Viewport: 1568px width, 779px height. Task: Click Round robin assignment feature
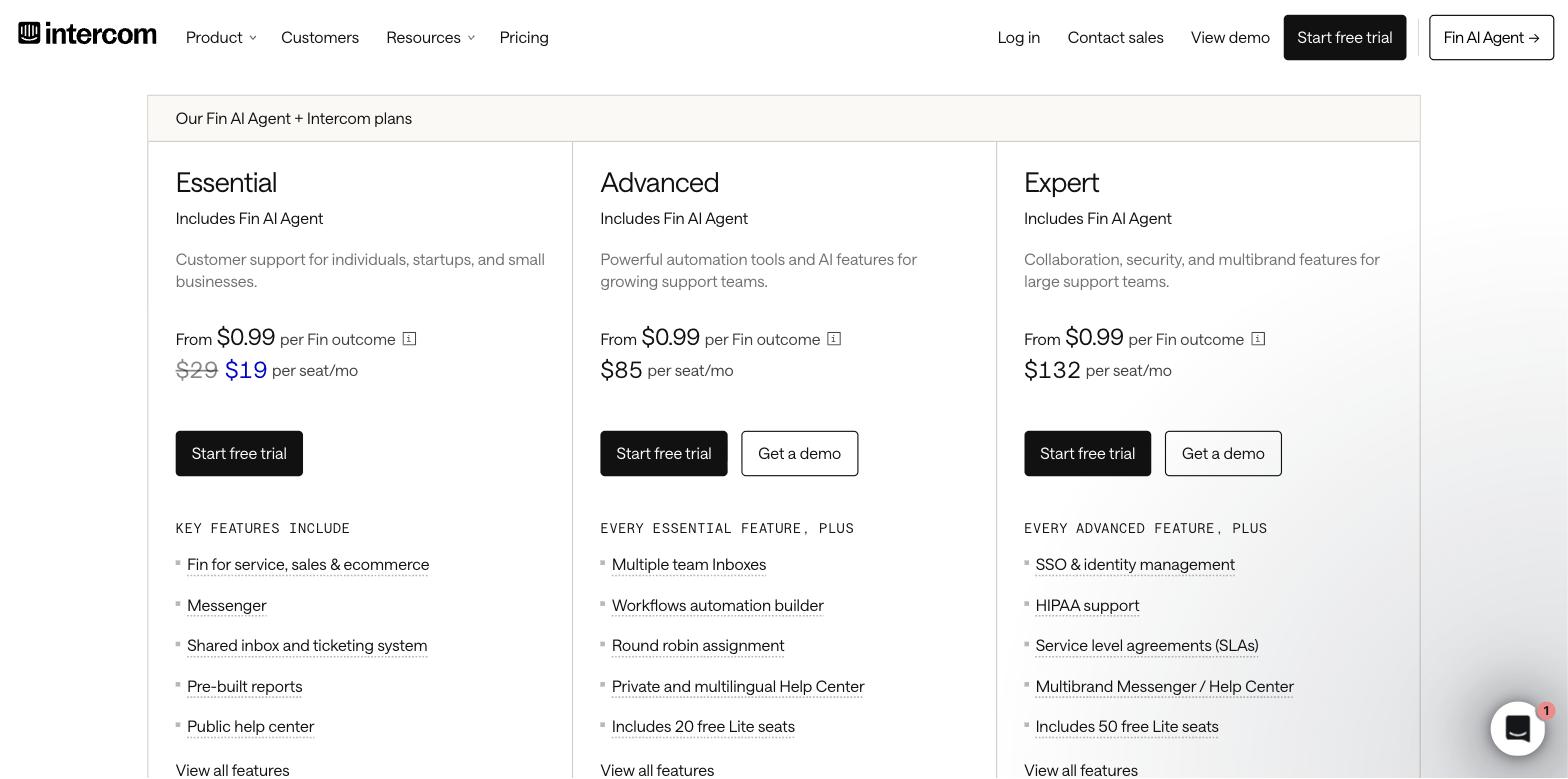point(698,646)
